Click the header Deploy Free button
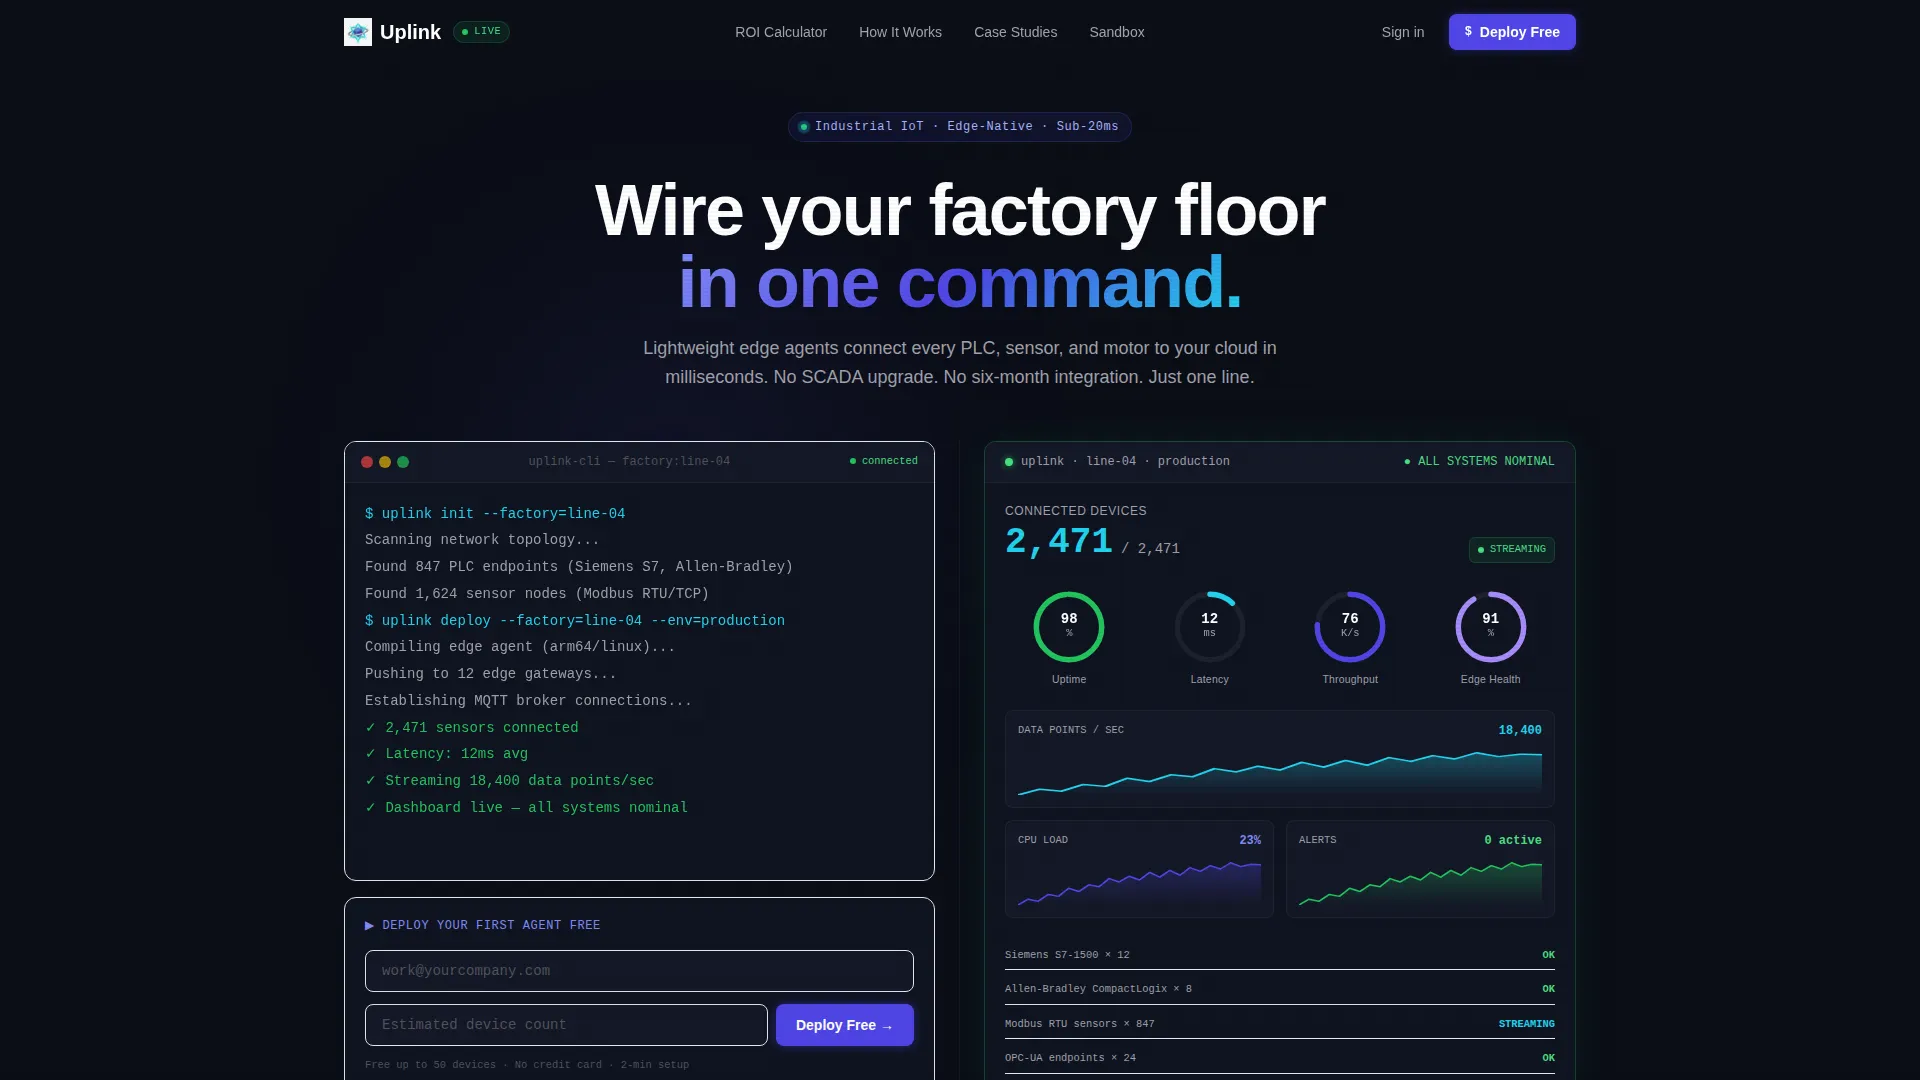 click(1512, 32)
